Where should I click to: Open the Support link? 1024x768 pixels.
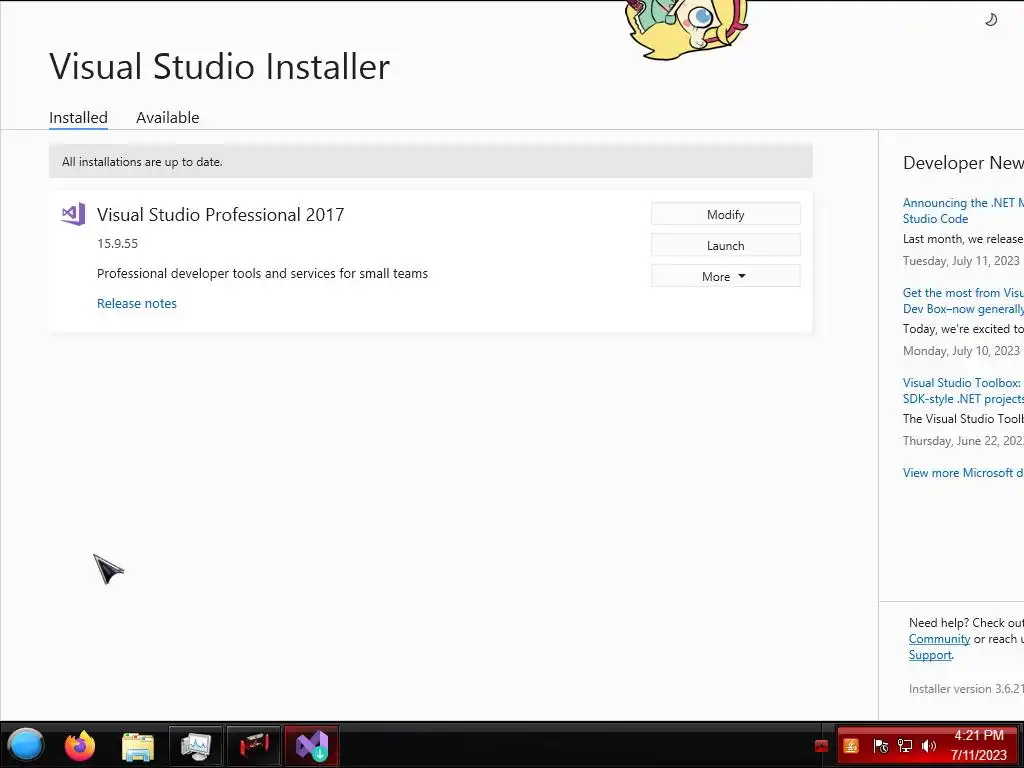tap(930, 655)
